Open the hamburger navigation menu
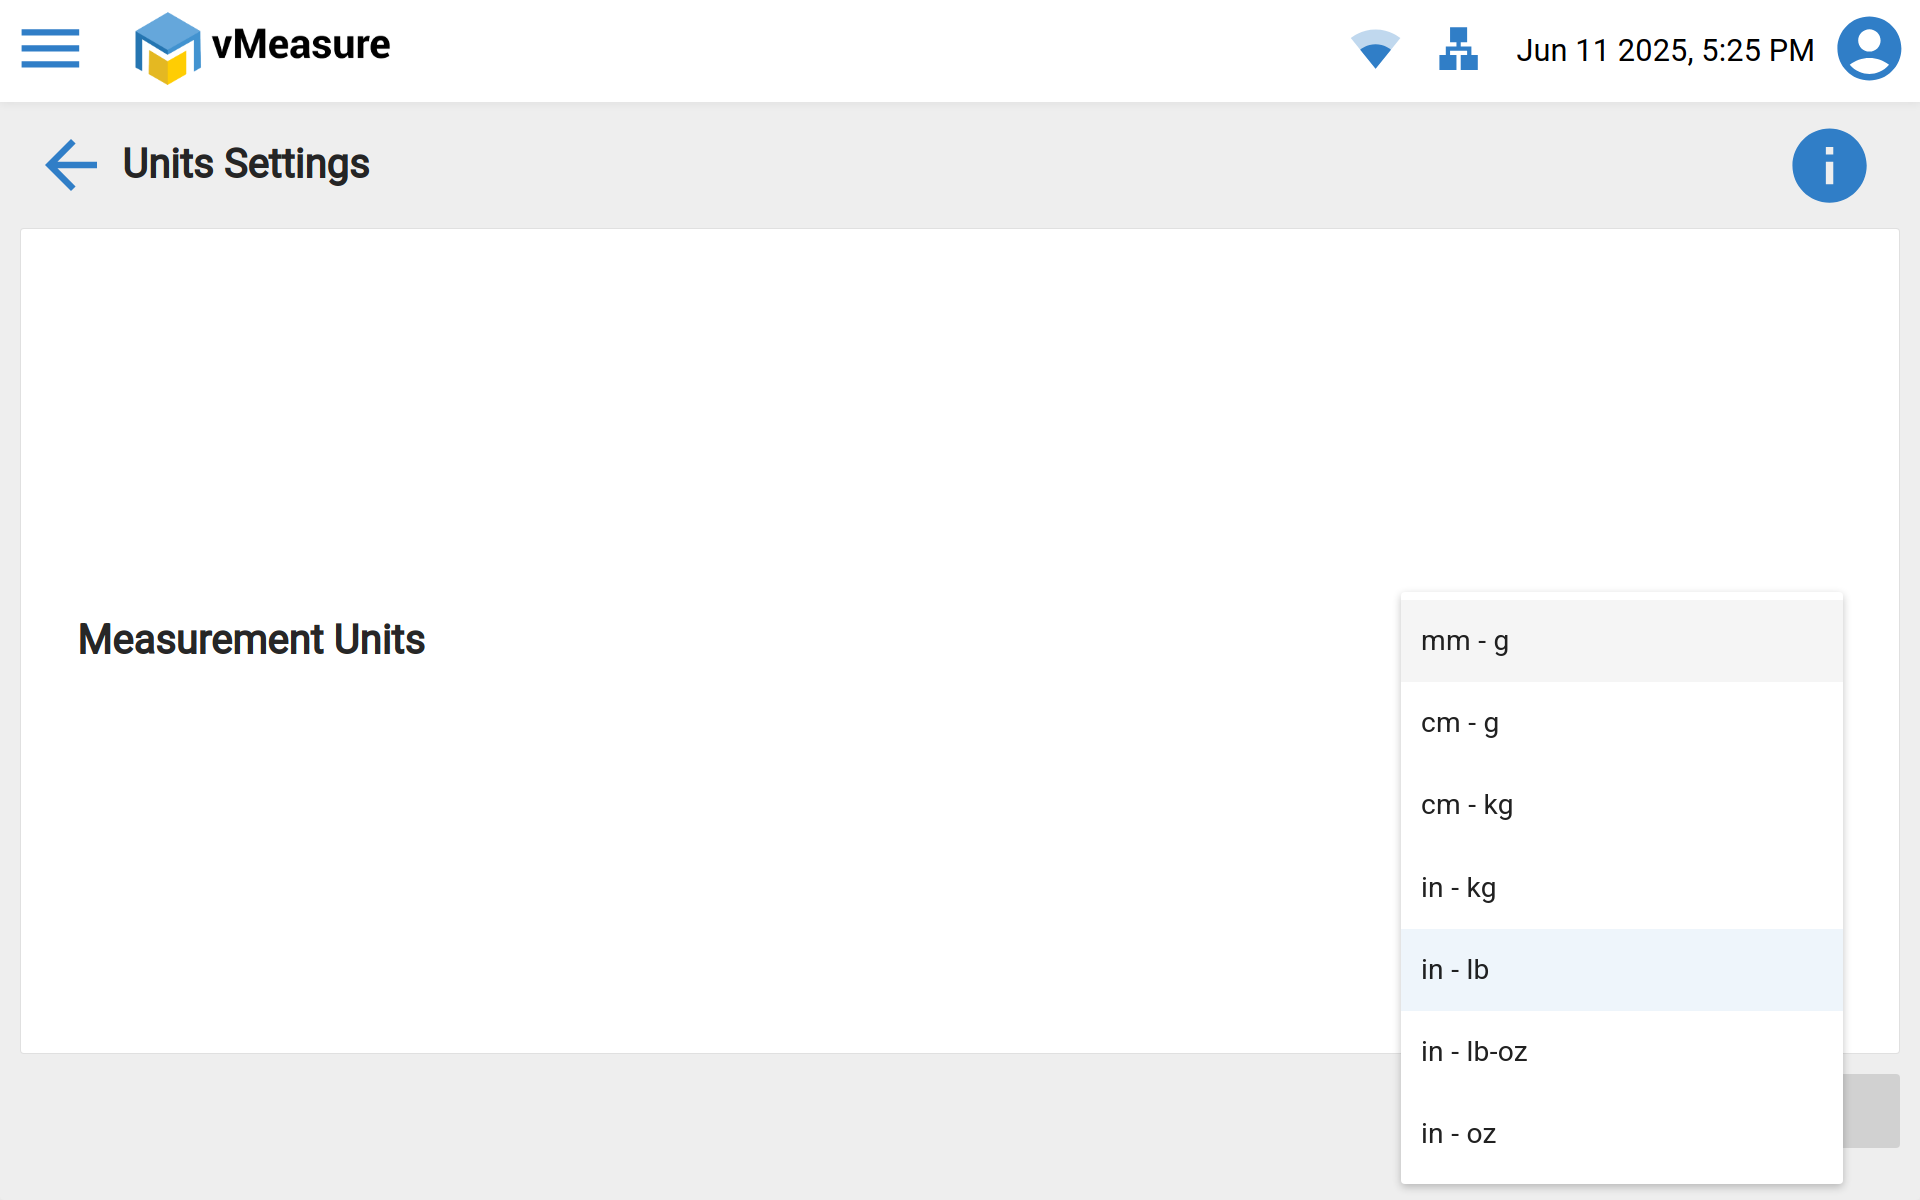The height and width of the screenshot is (1200, 1920). tap(50, 48)
